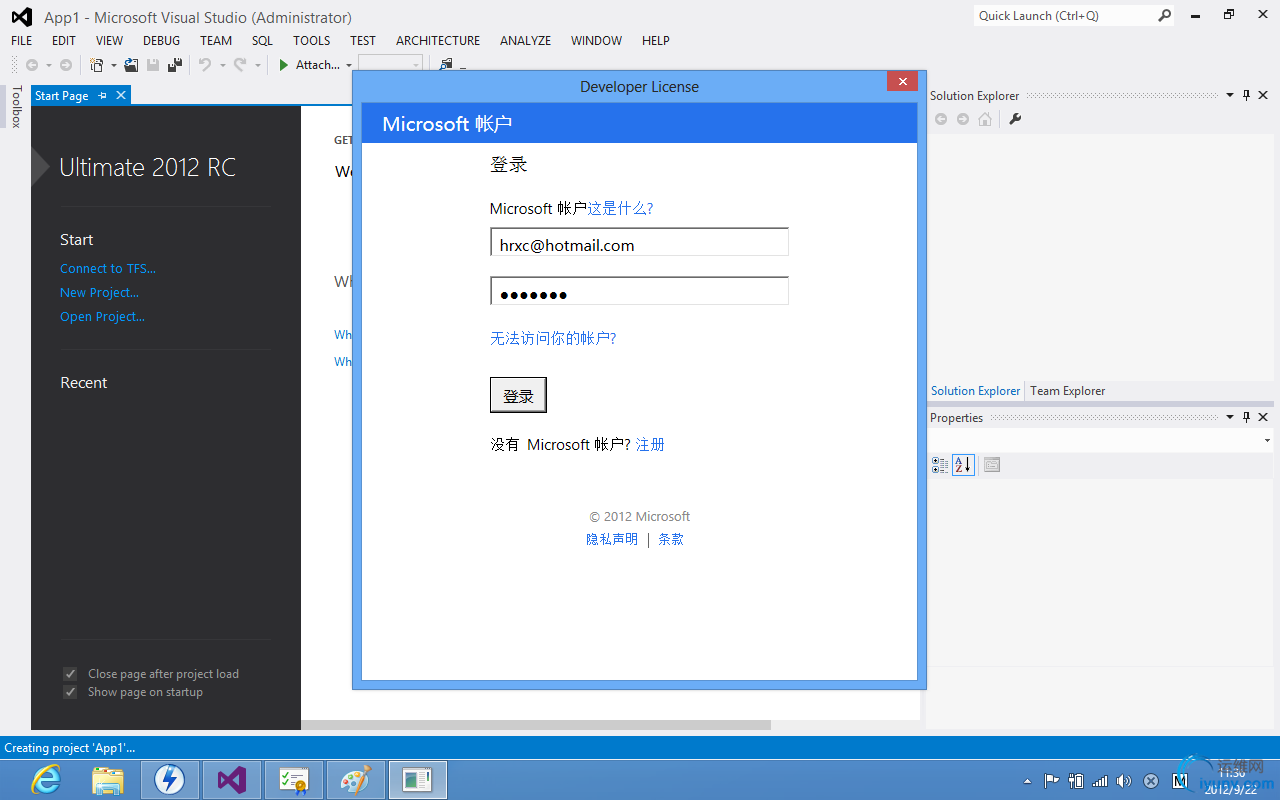1280x800 pixels.
Task: Open Solution Explorer properties wrench icon
Action: pyautogui.click(x=1014, y=118)
